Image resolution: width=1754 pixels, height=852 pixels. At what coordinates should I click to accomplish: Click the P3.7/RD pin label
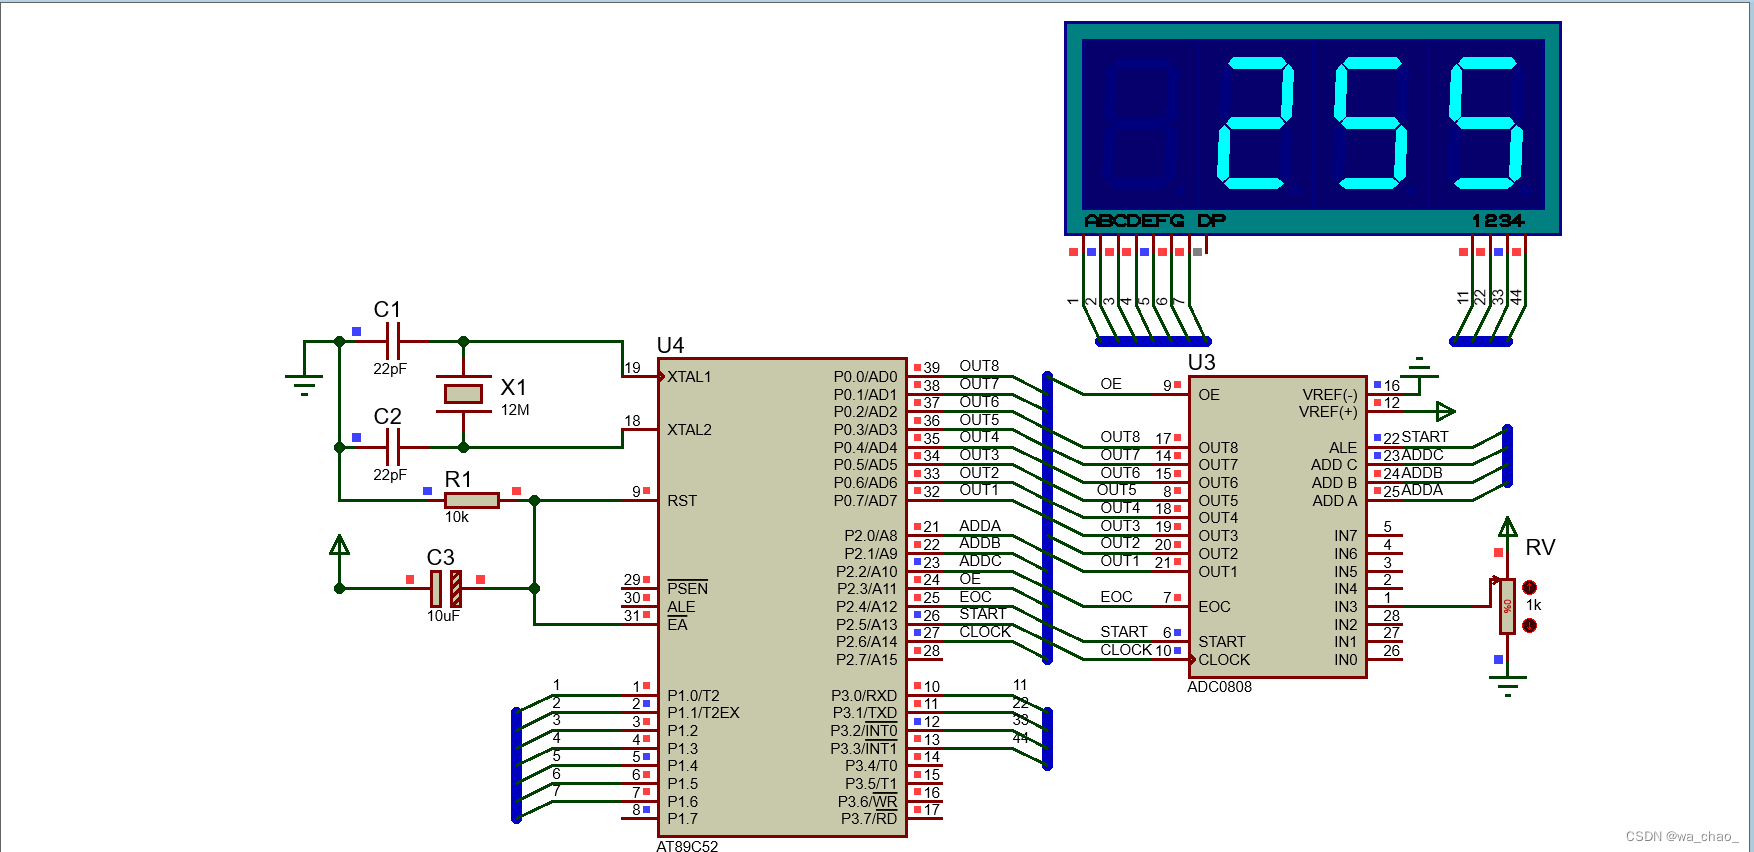click(x=869, y=819)
